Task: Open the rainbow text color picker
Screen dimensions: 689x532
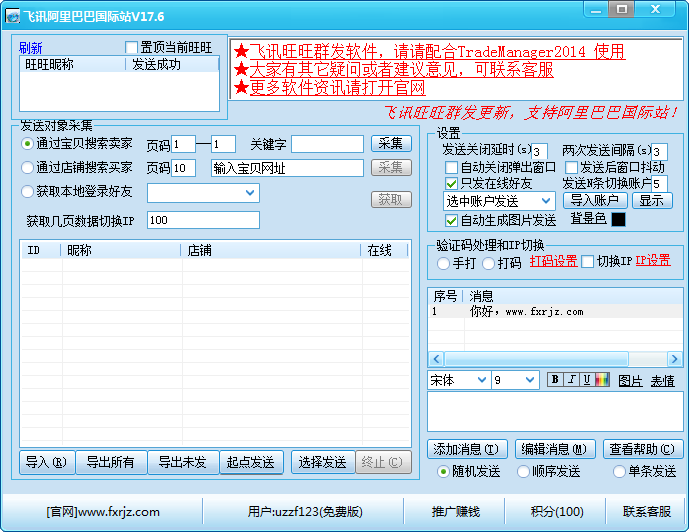Action: 602,379
